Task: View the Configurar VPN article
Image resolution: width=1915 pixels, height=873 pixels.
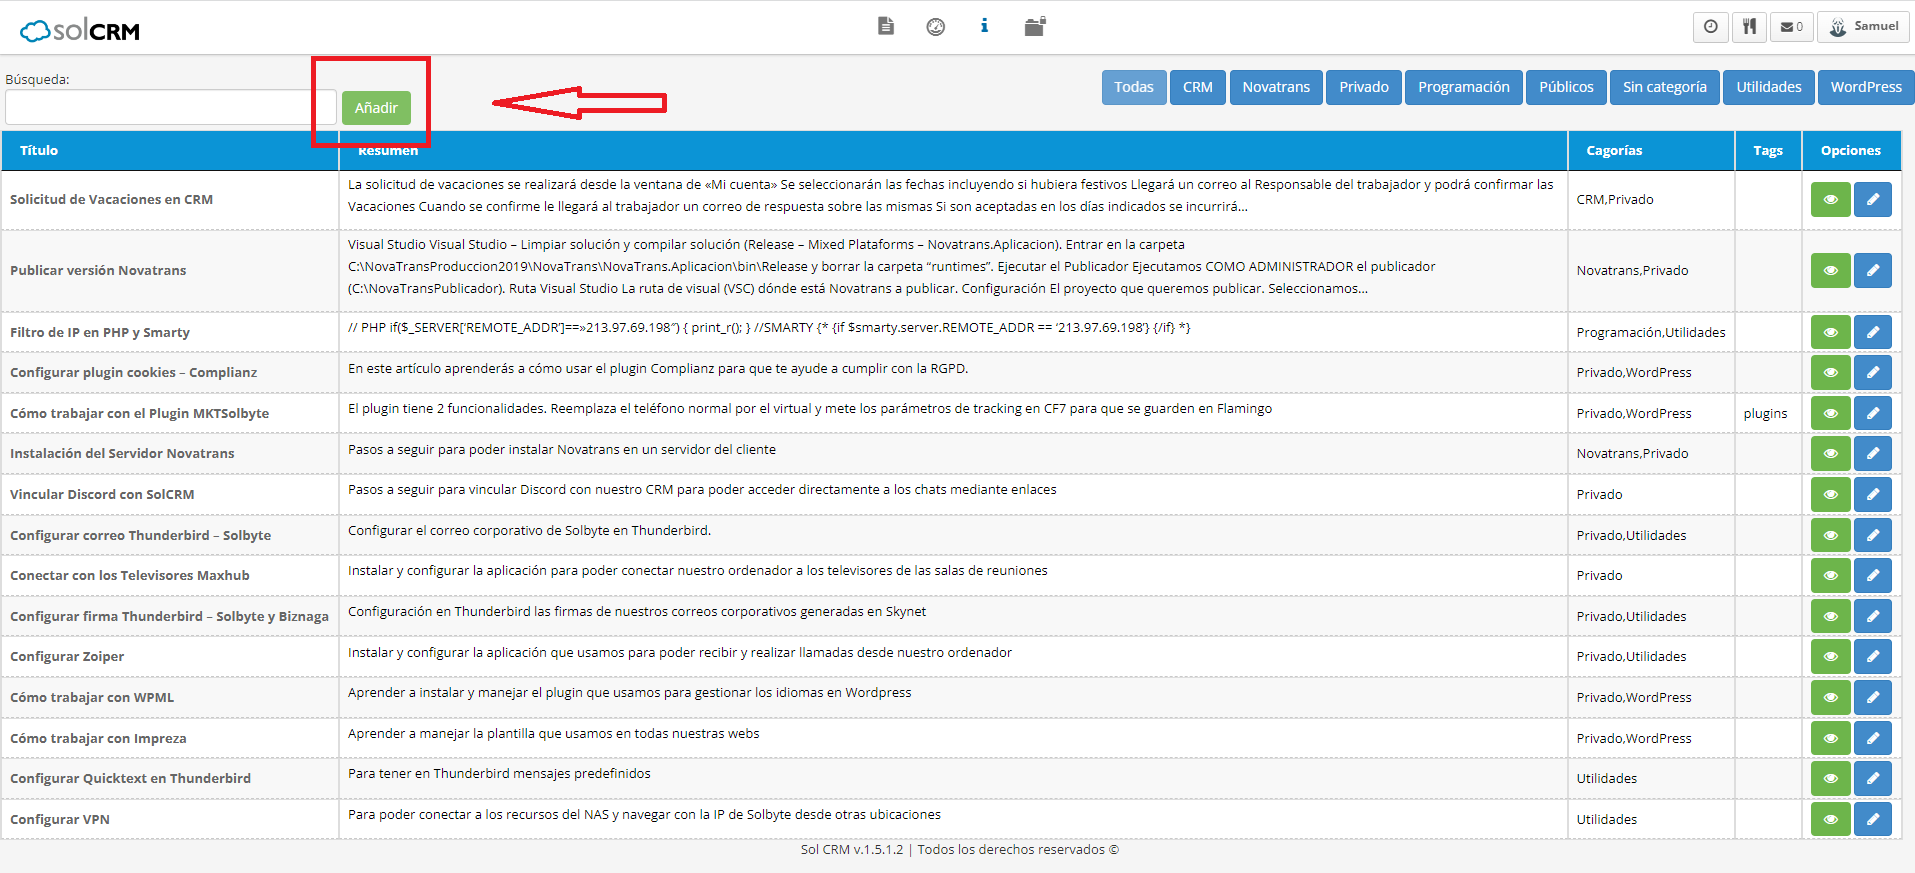Action: (x=1830, y=819)
